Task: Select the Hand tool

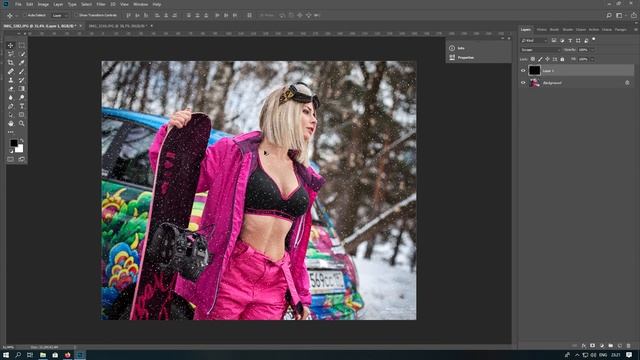Action: pos(11,123)
